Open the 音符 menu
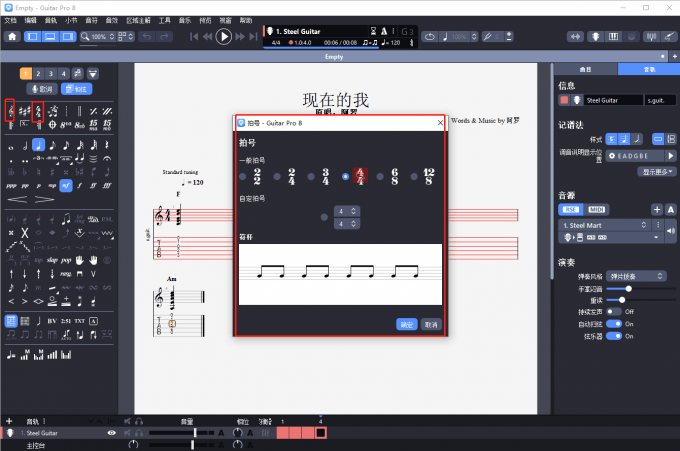Image resolution: width=680 pixels, height=451 pixels. click(92, 20)
